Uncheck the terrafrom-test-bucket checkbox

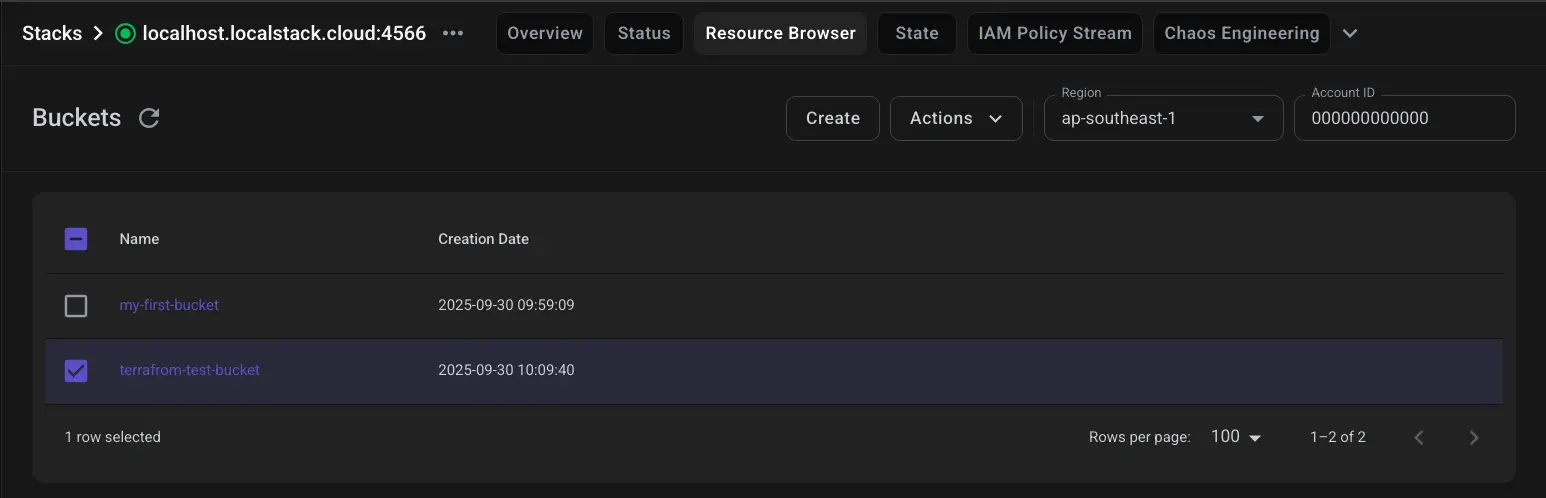coord(76,371)
